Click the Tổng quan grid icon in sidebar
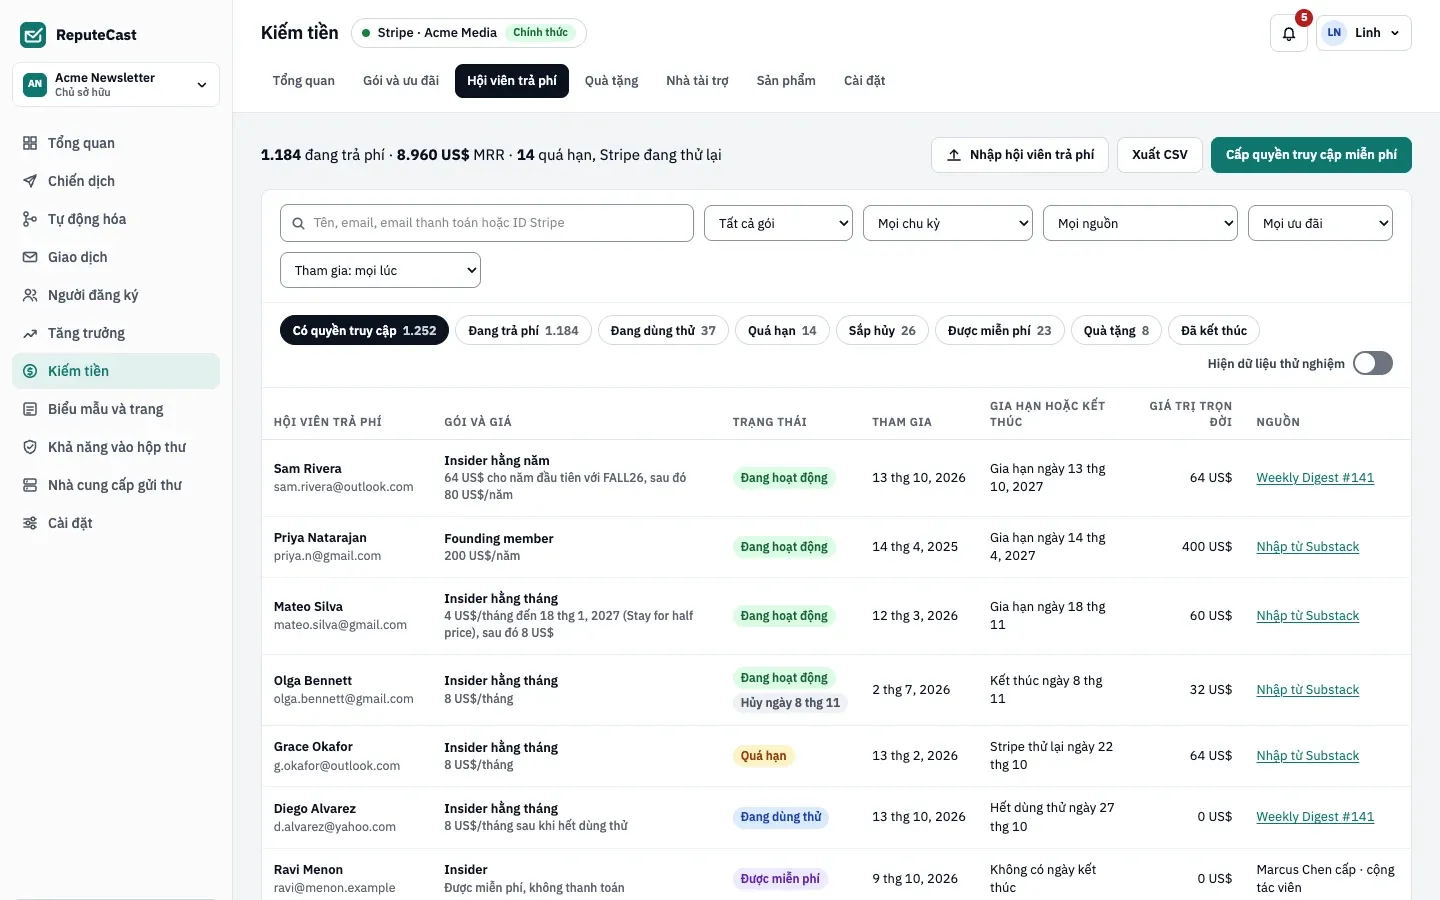The height and width of the screenshot is (900, 1440). pos(30,143)
